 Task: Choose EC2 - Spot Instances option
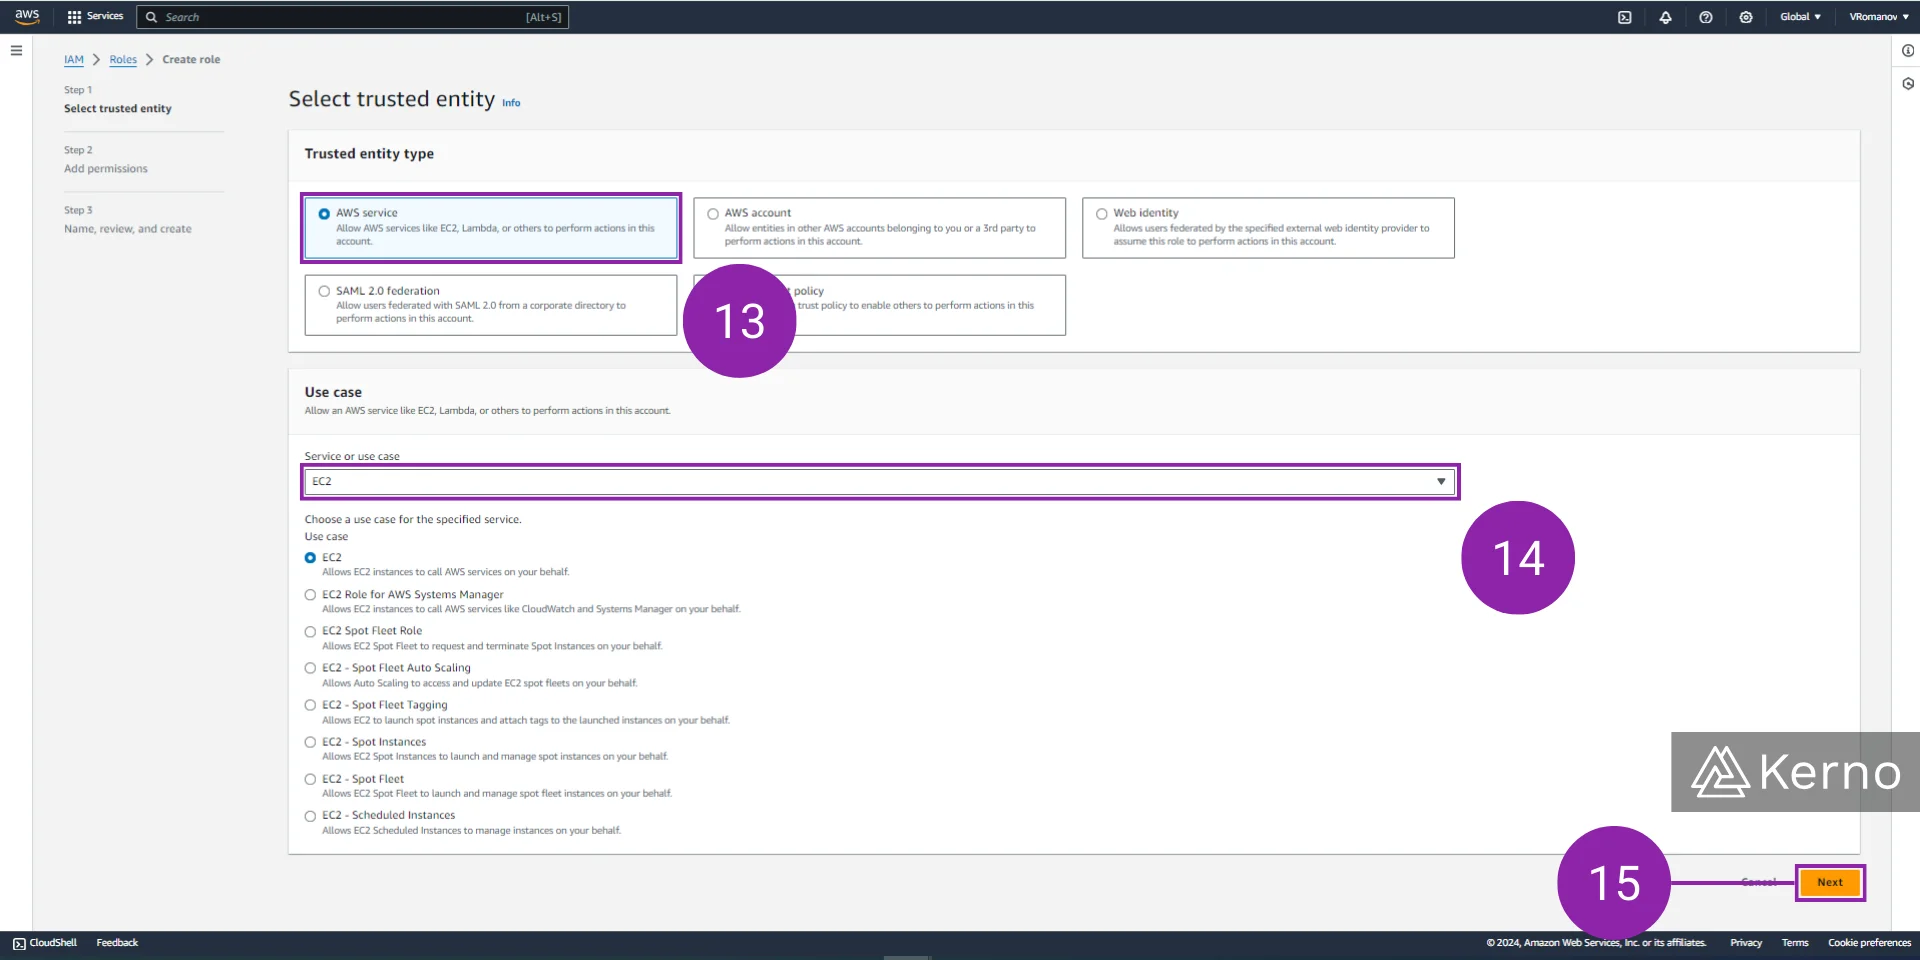click(310, 743)
